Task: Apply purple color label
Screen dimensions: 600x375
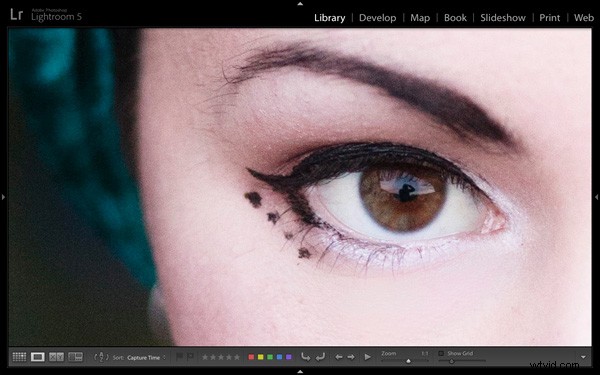Action: [289, 357]
